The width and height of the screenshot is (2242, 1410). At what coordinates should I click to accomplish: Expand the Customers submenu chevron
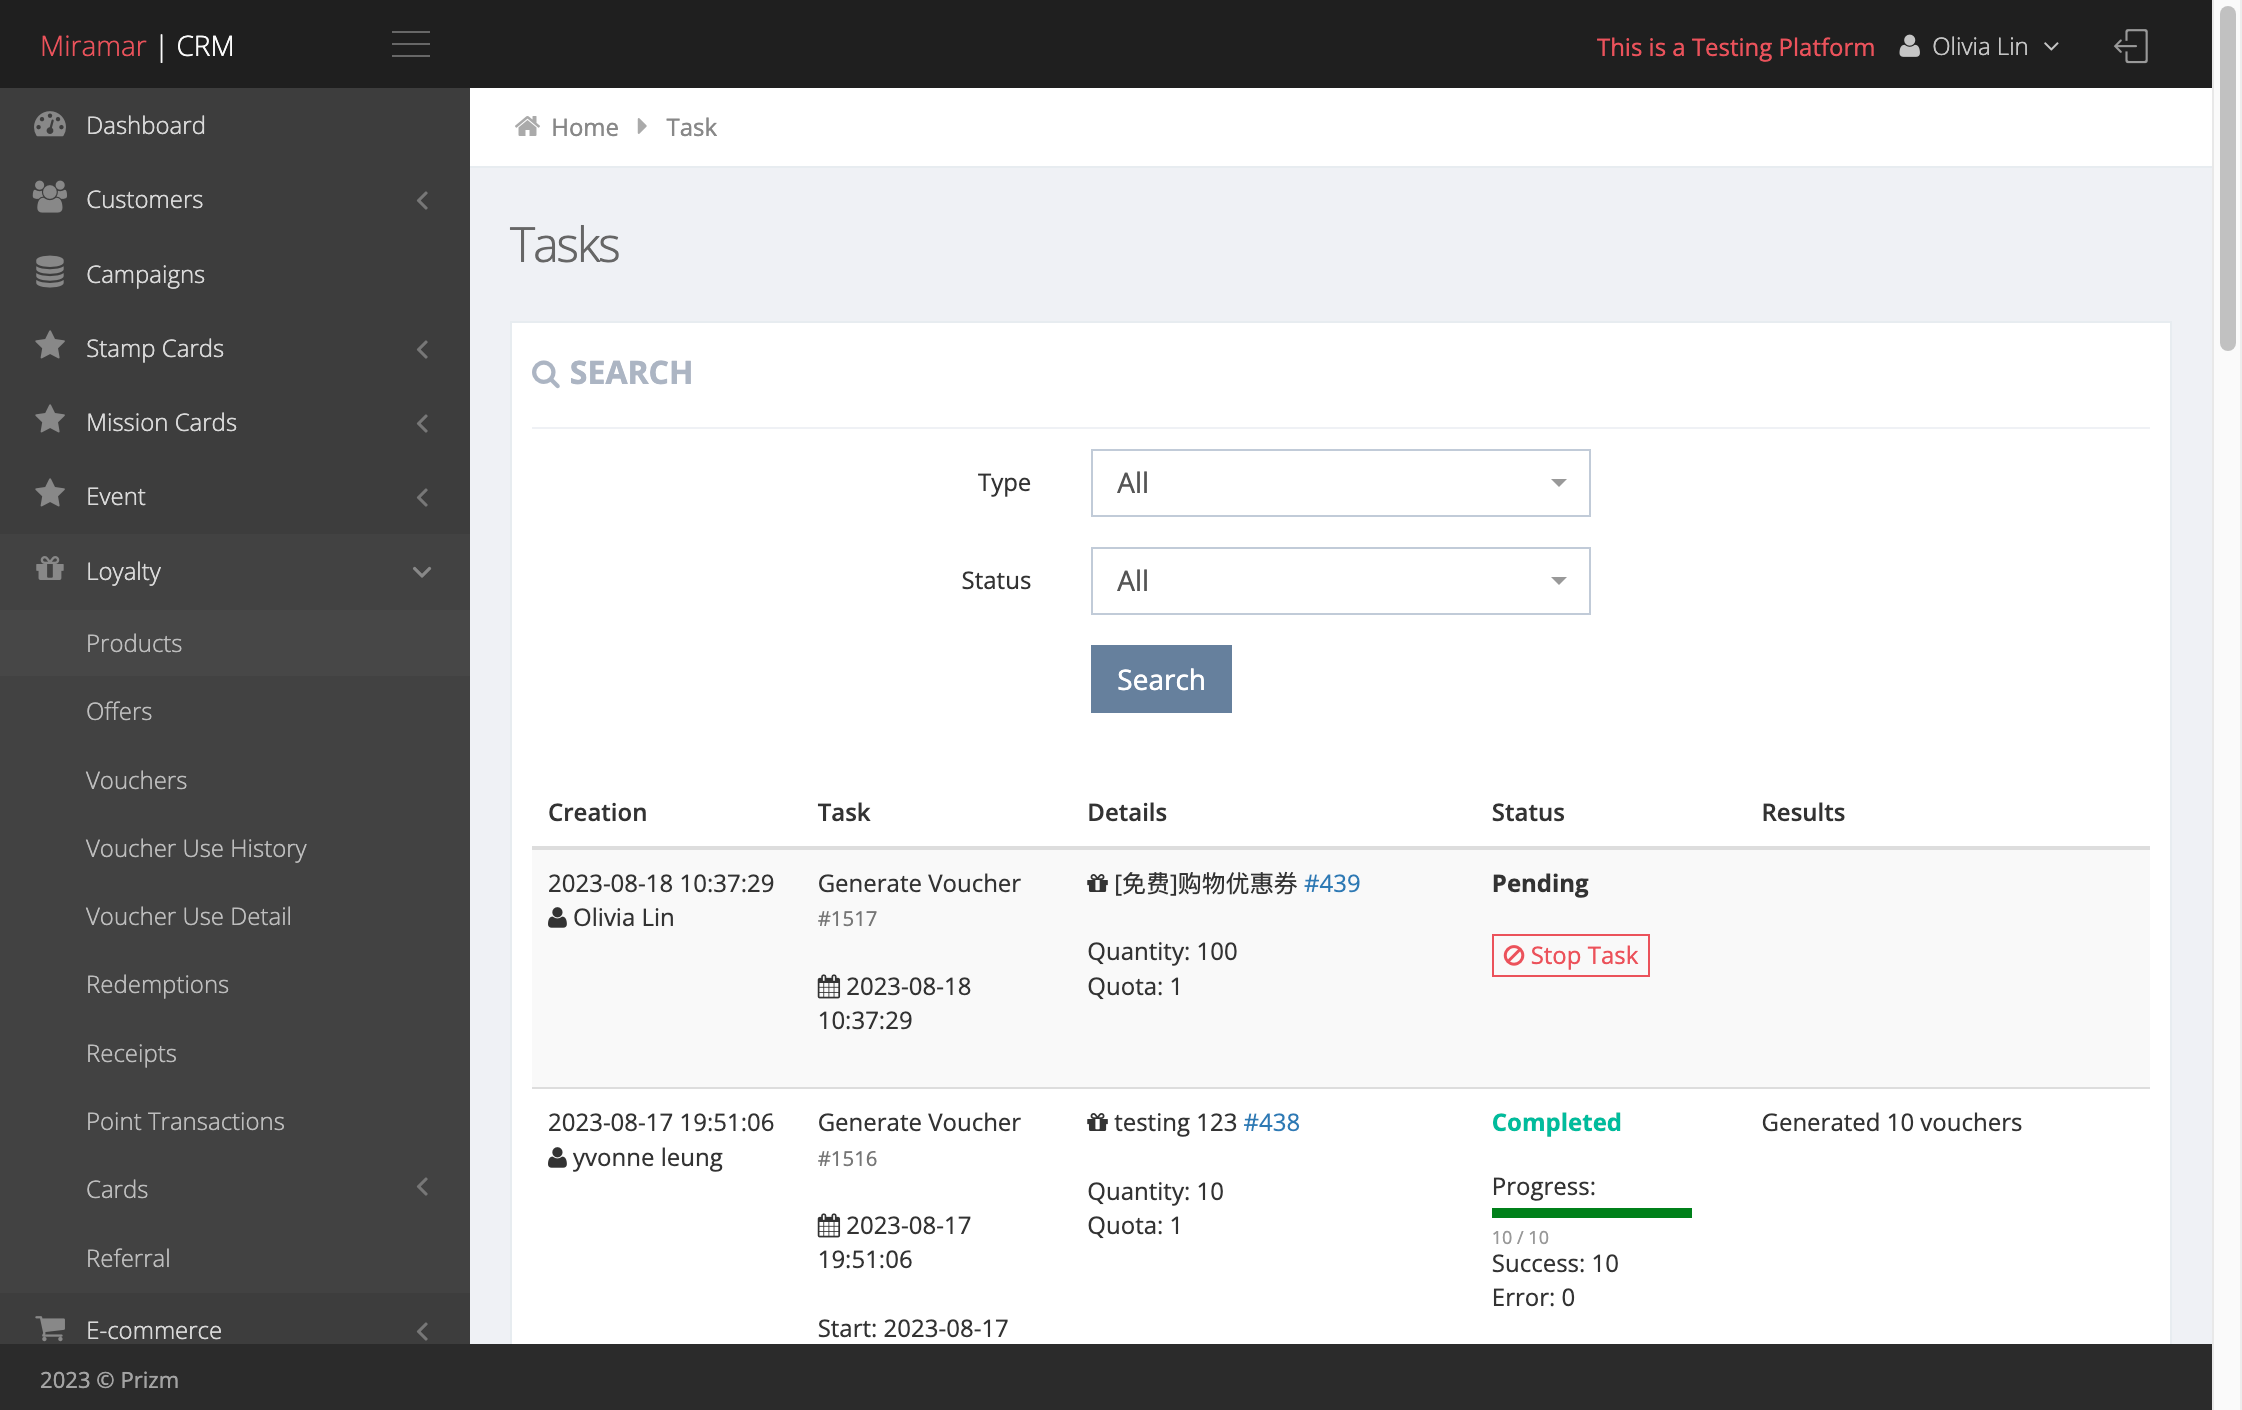[x=423, y=200]
